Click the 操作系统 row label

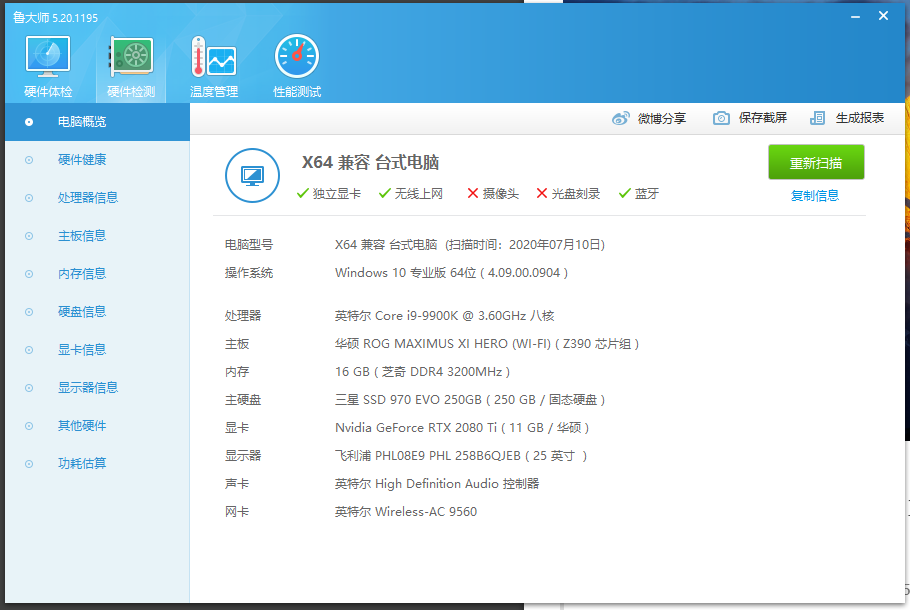(x=249, y=273)
